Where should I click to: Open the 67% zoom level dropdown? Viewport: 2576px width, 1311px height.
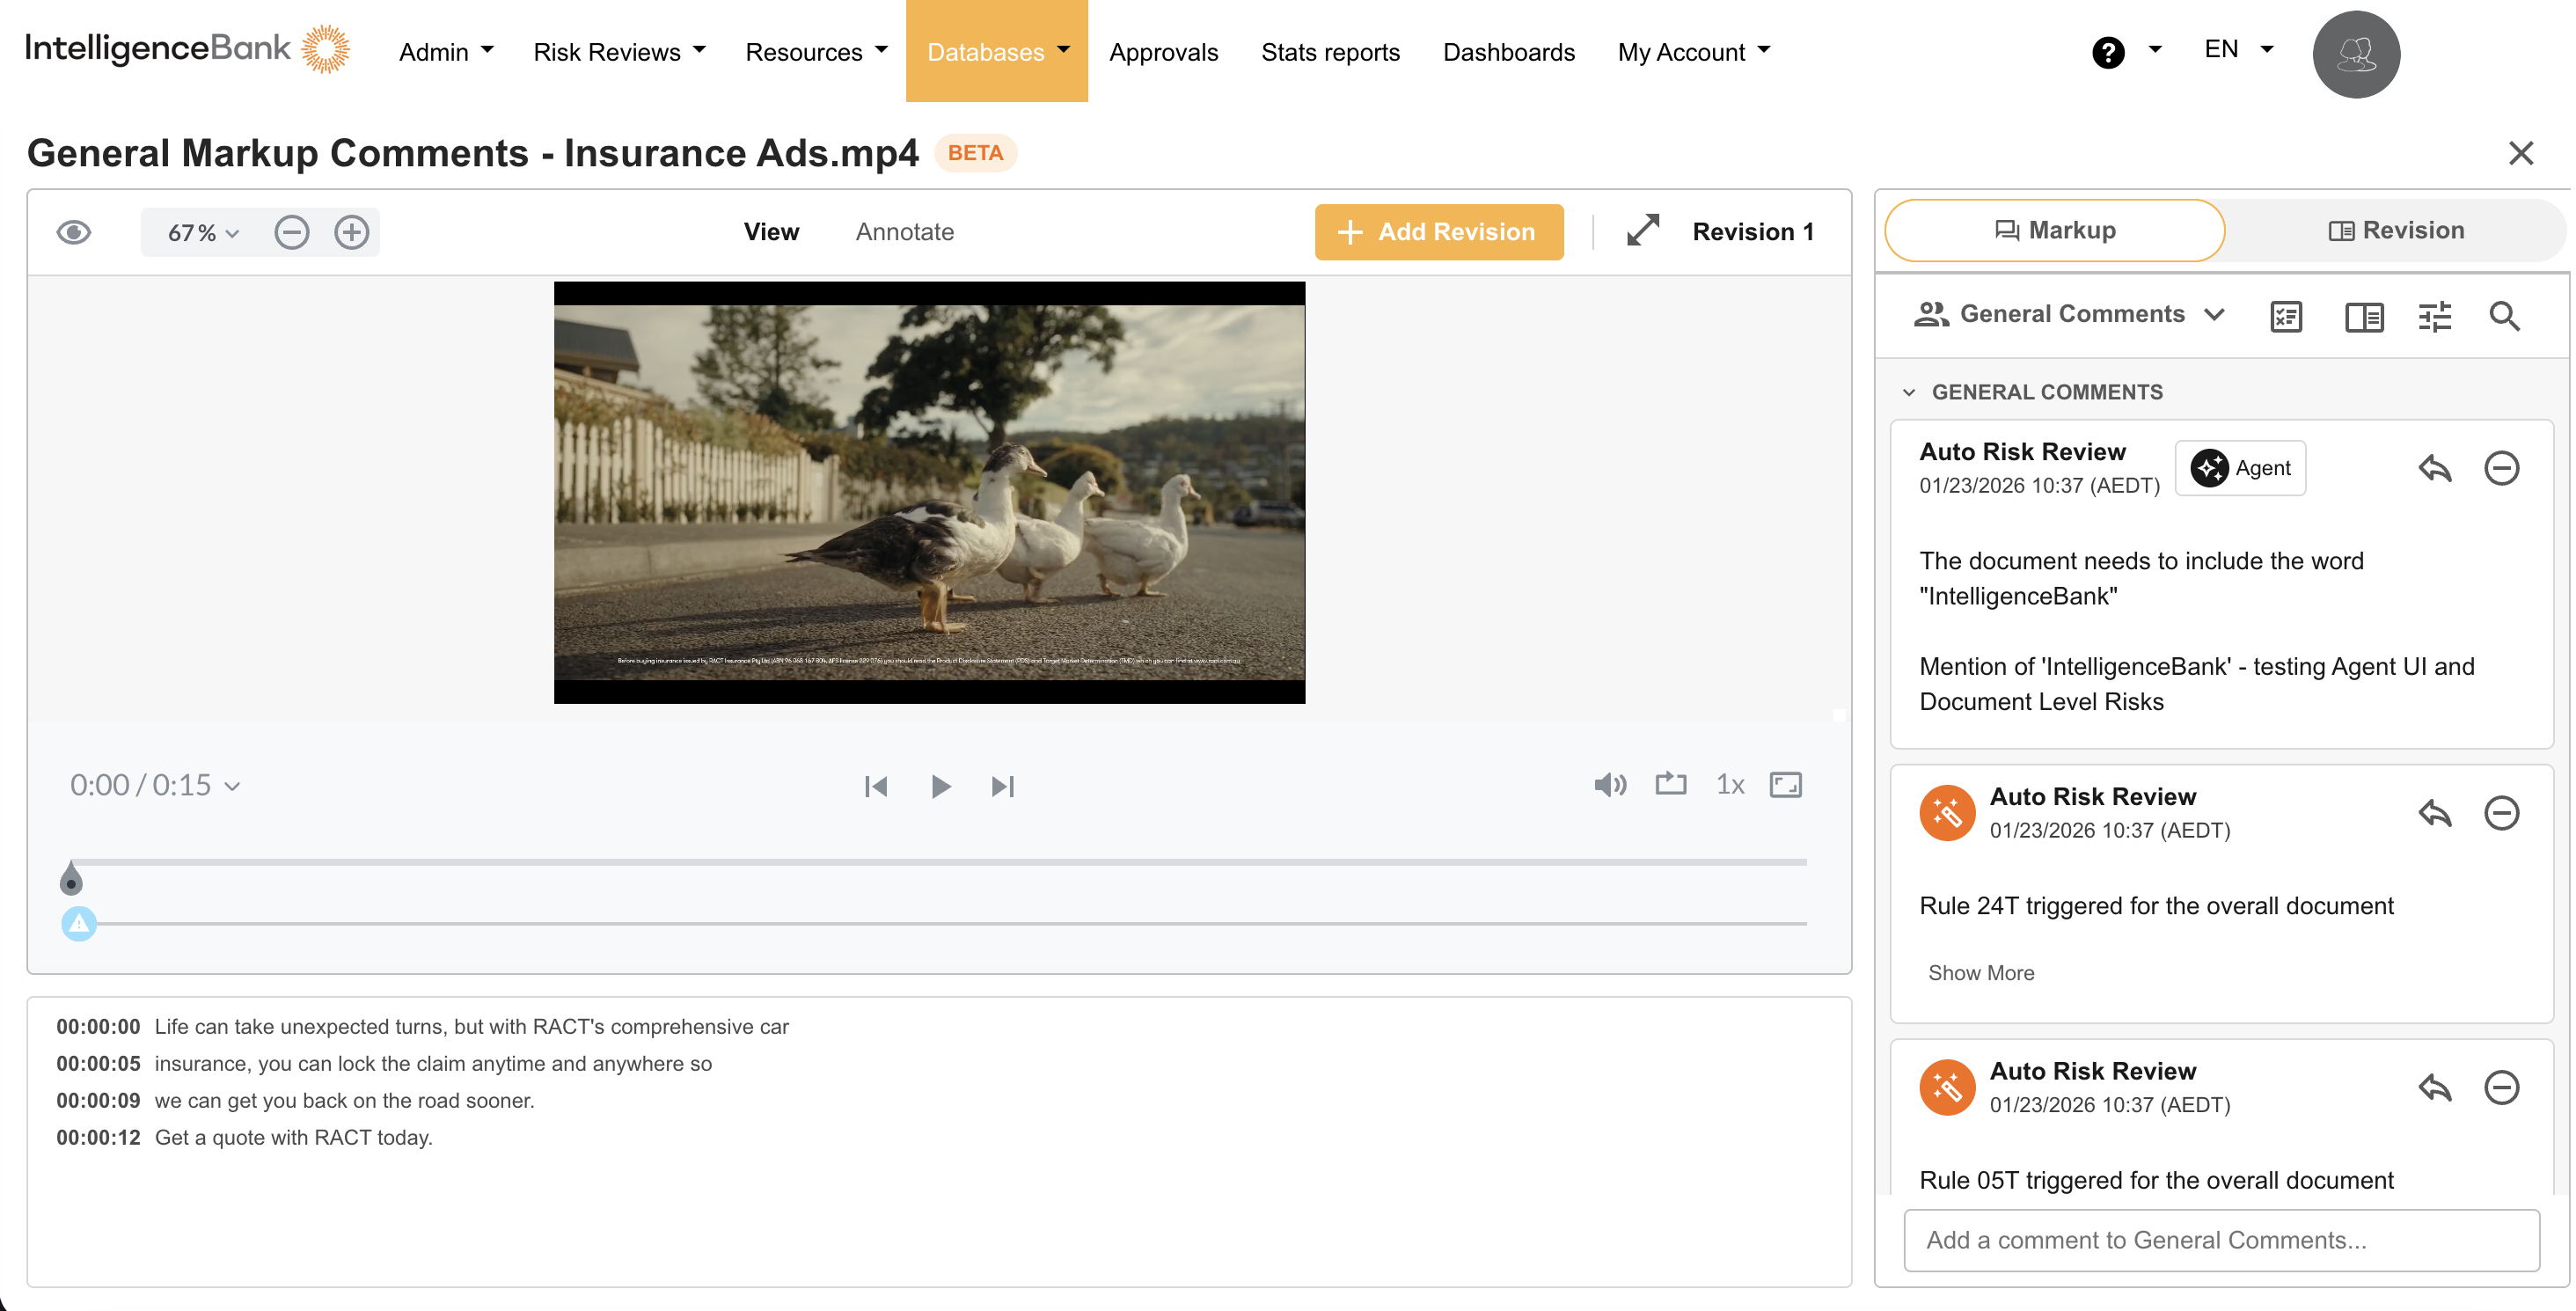coord(203,232)
